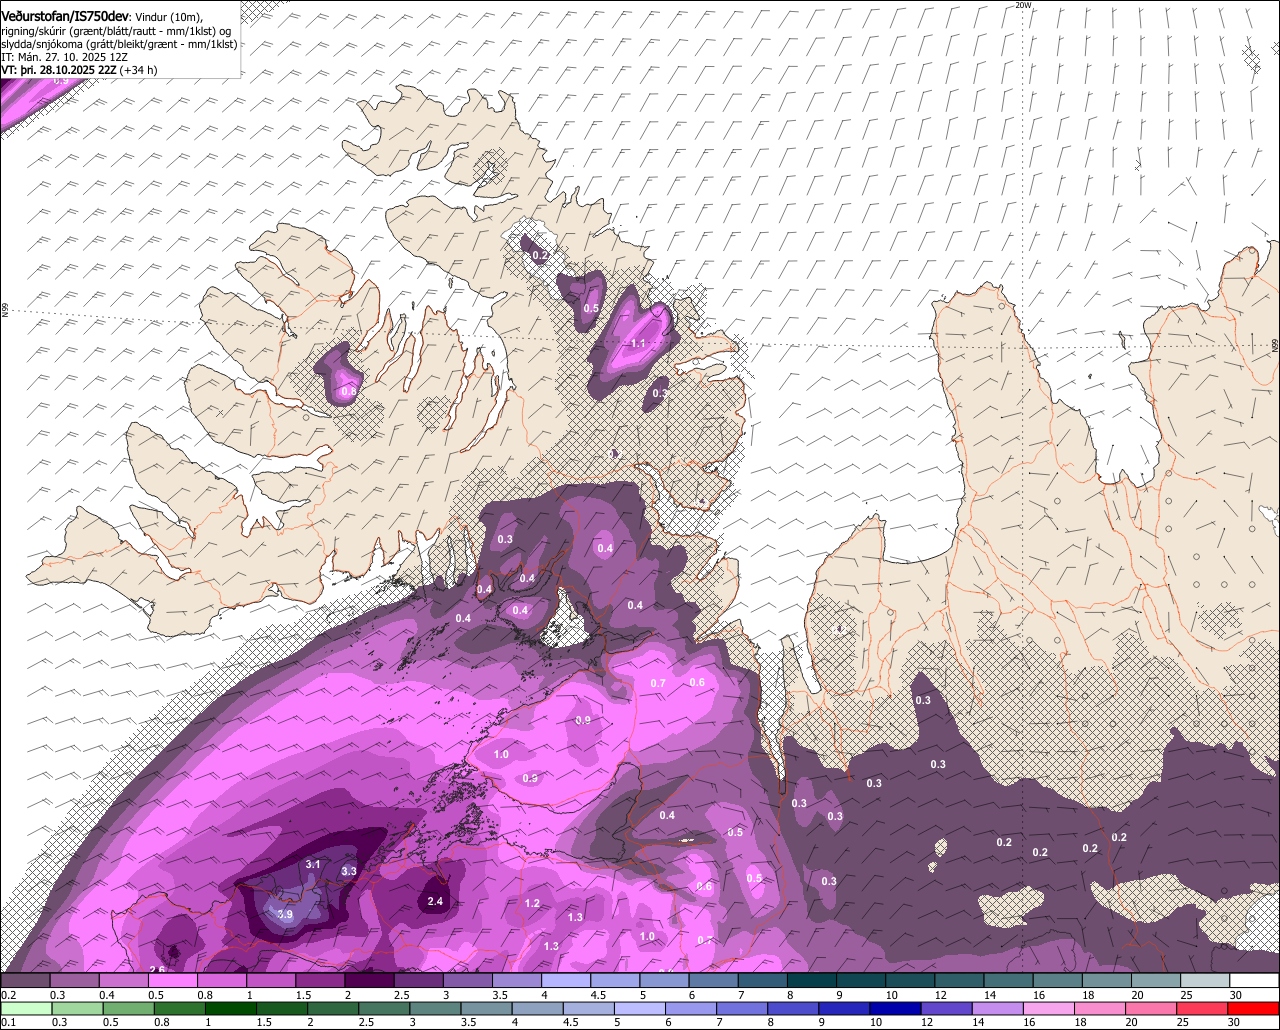
Task: Click the 'VT: þri. 28.10.2025 22Z' valid time
Action: [59, 70]
